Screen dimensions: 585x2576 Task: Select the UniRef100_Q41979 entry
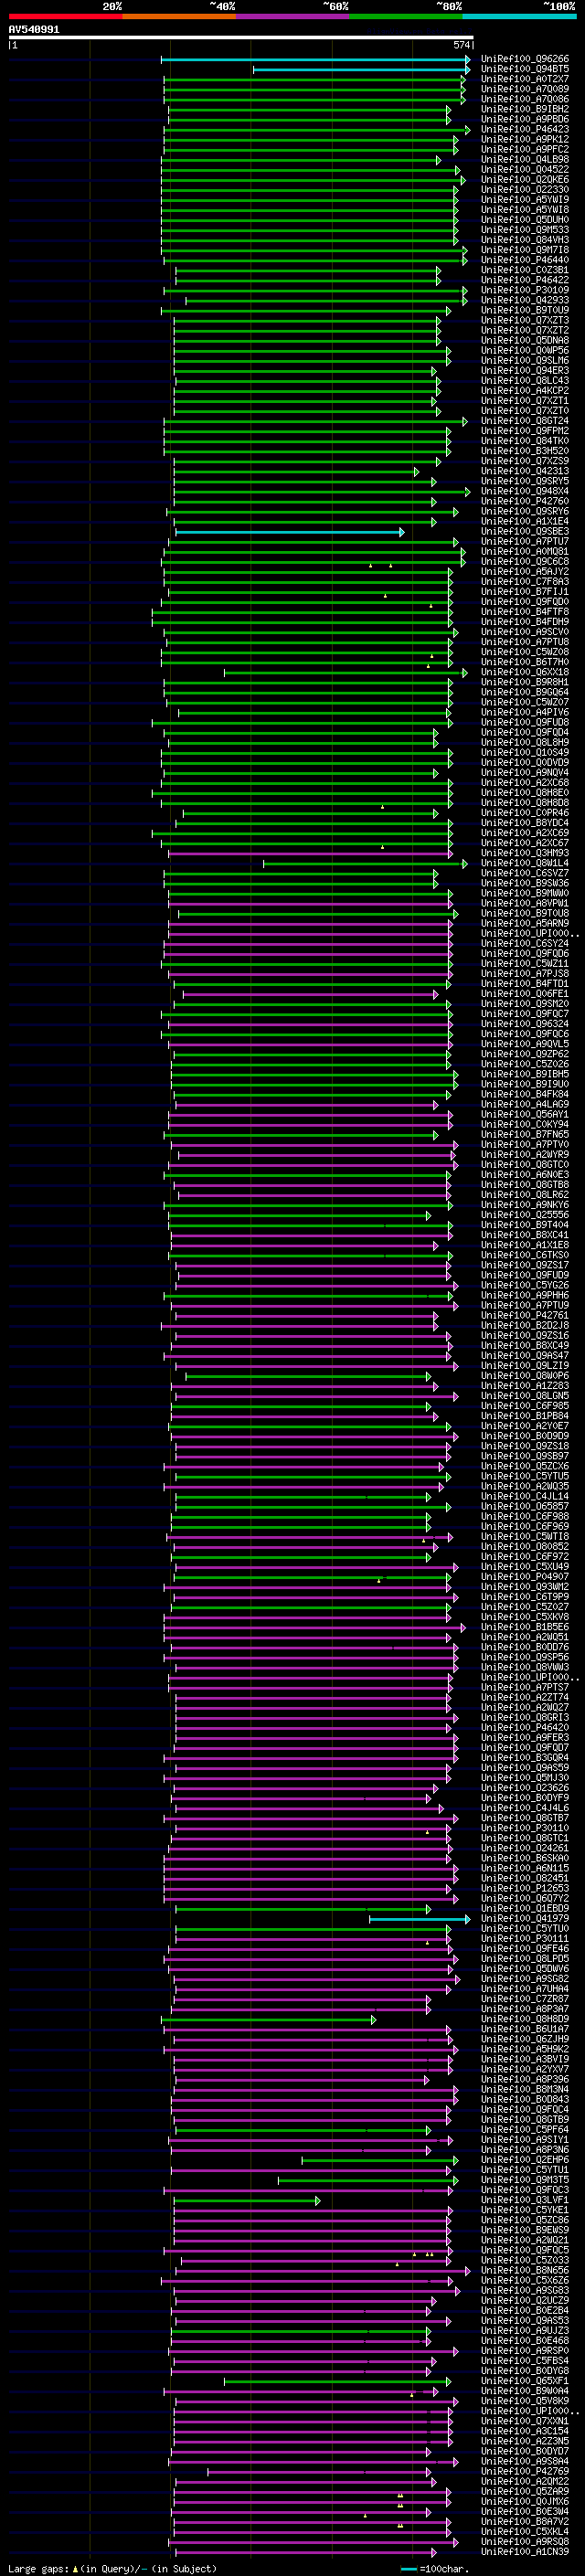525,1920
